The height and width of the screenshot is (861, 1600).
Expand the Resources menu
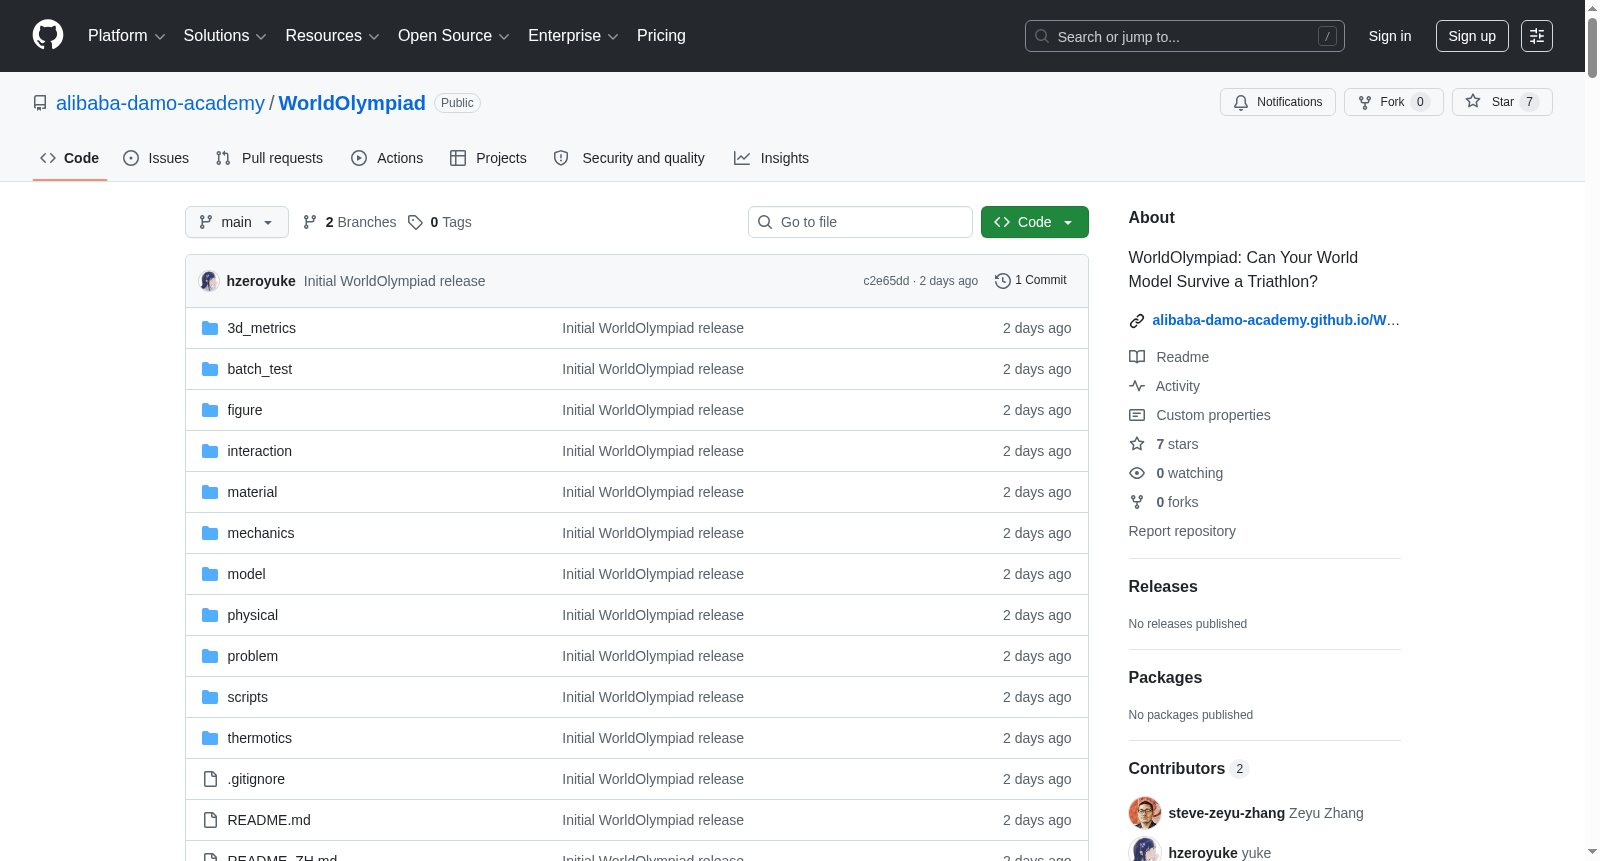point(332,36)
